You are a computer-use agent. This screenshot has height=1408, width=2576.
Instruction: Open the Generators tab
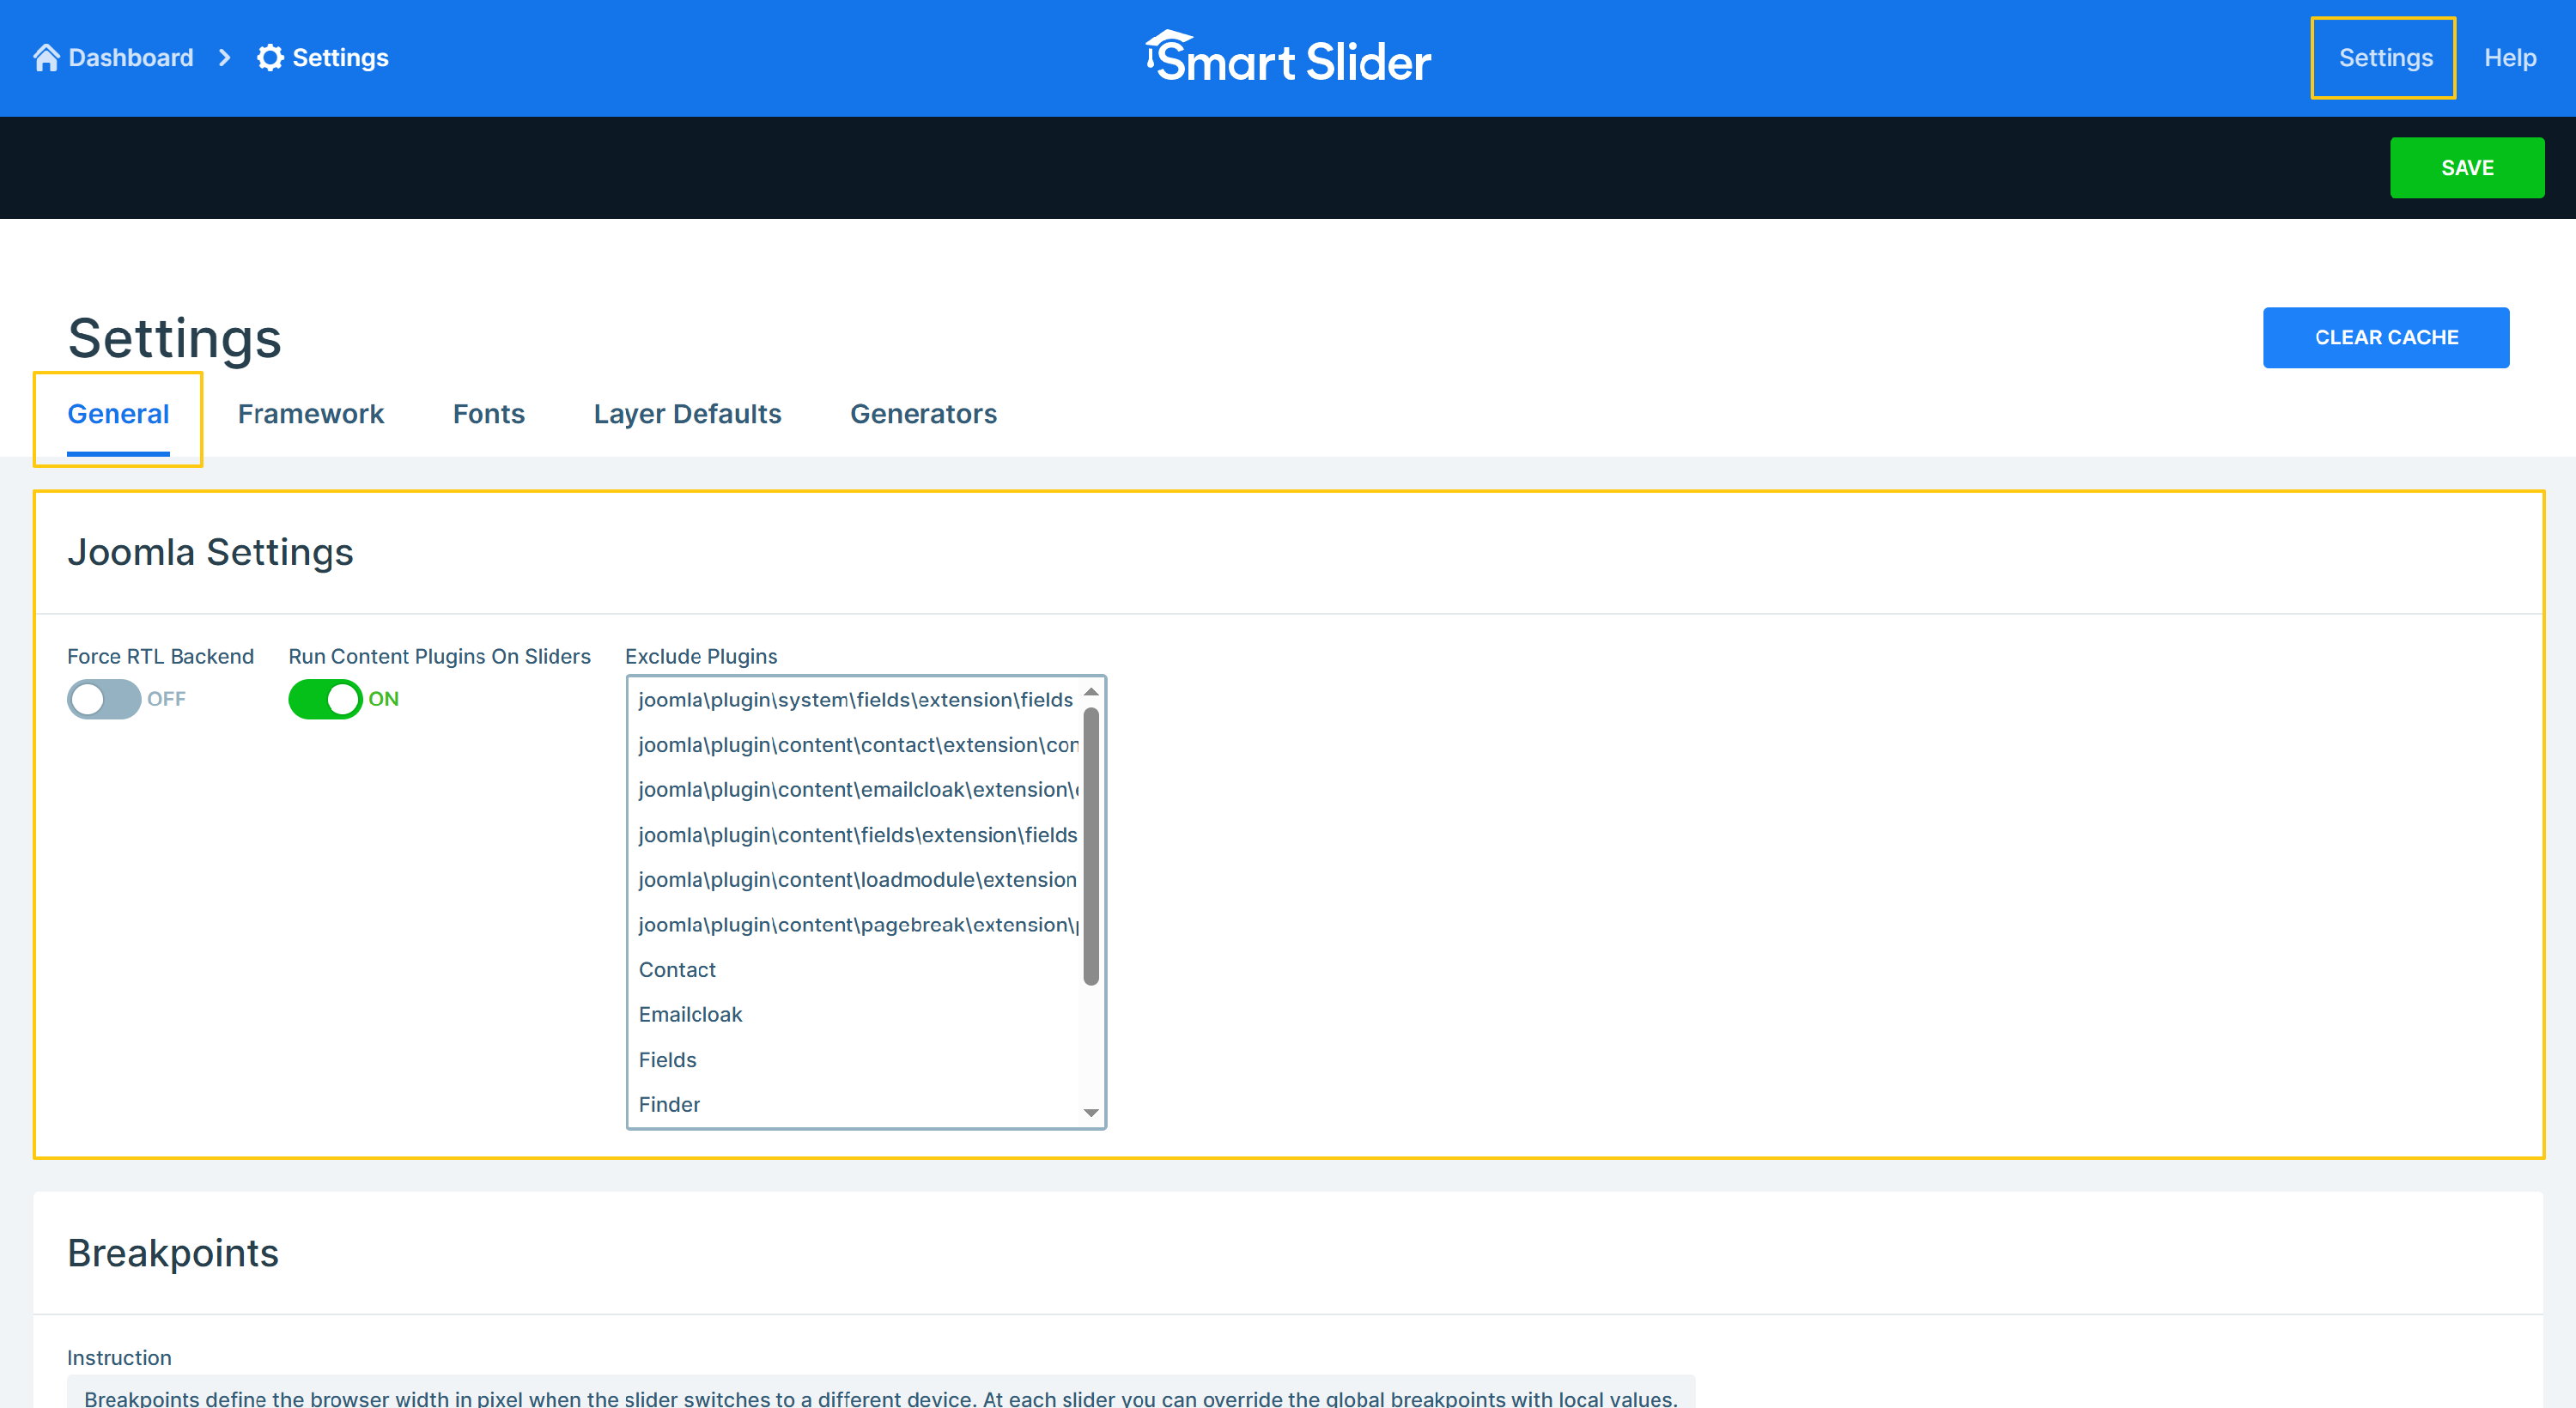922,414
